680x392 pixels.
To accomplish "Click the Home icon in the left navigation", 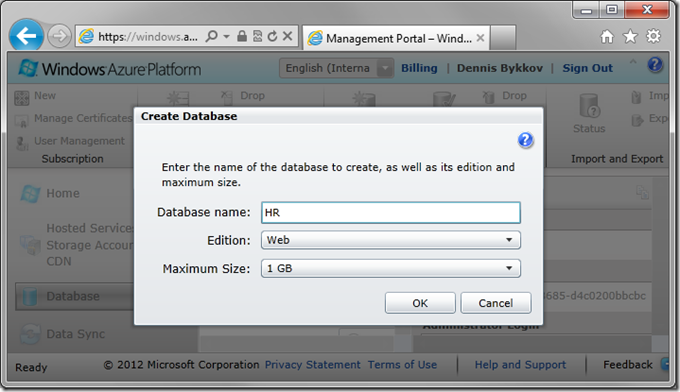I will (30, 193).
